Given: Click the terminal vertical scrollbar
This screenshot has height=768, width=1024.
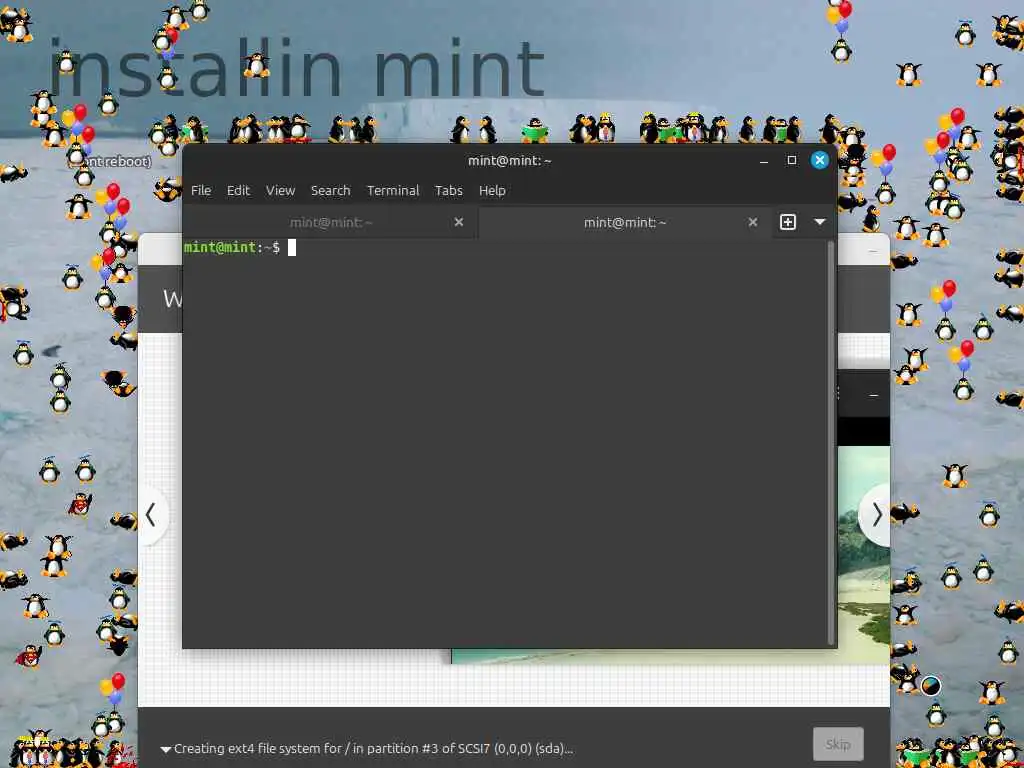Looking at the screenshot, I should tap(831, 443).
